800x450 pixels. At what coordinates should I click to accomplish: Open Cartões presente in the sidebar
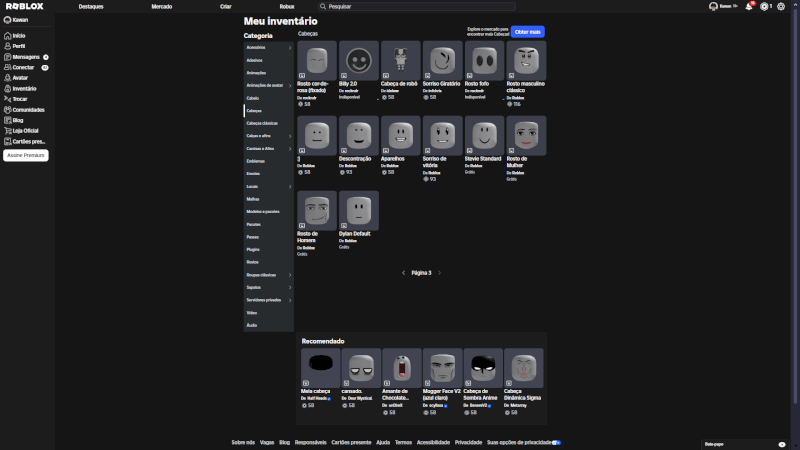click(x=25, y=141)
